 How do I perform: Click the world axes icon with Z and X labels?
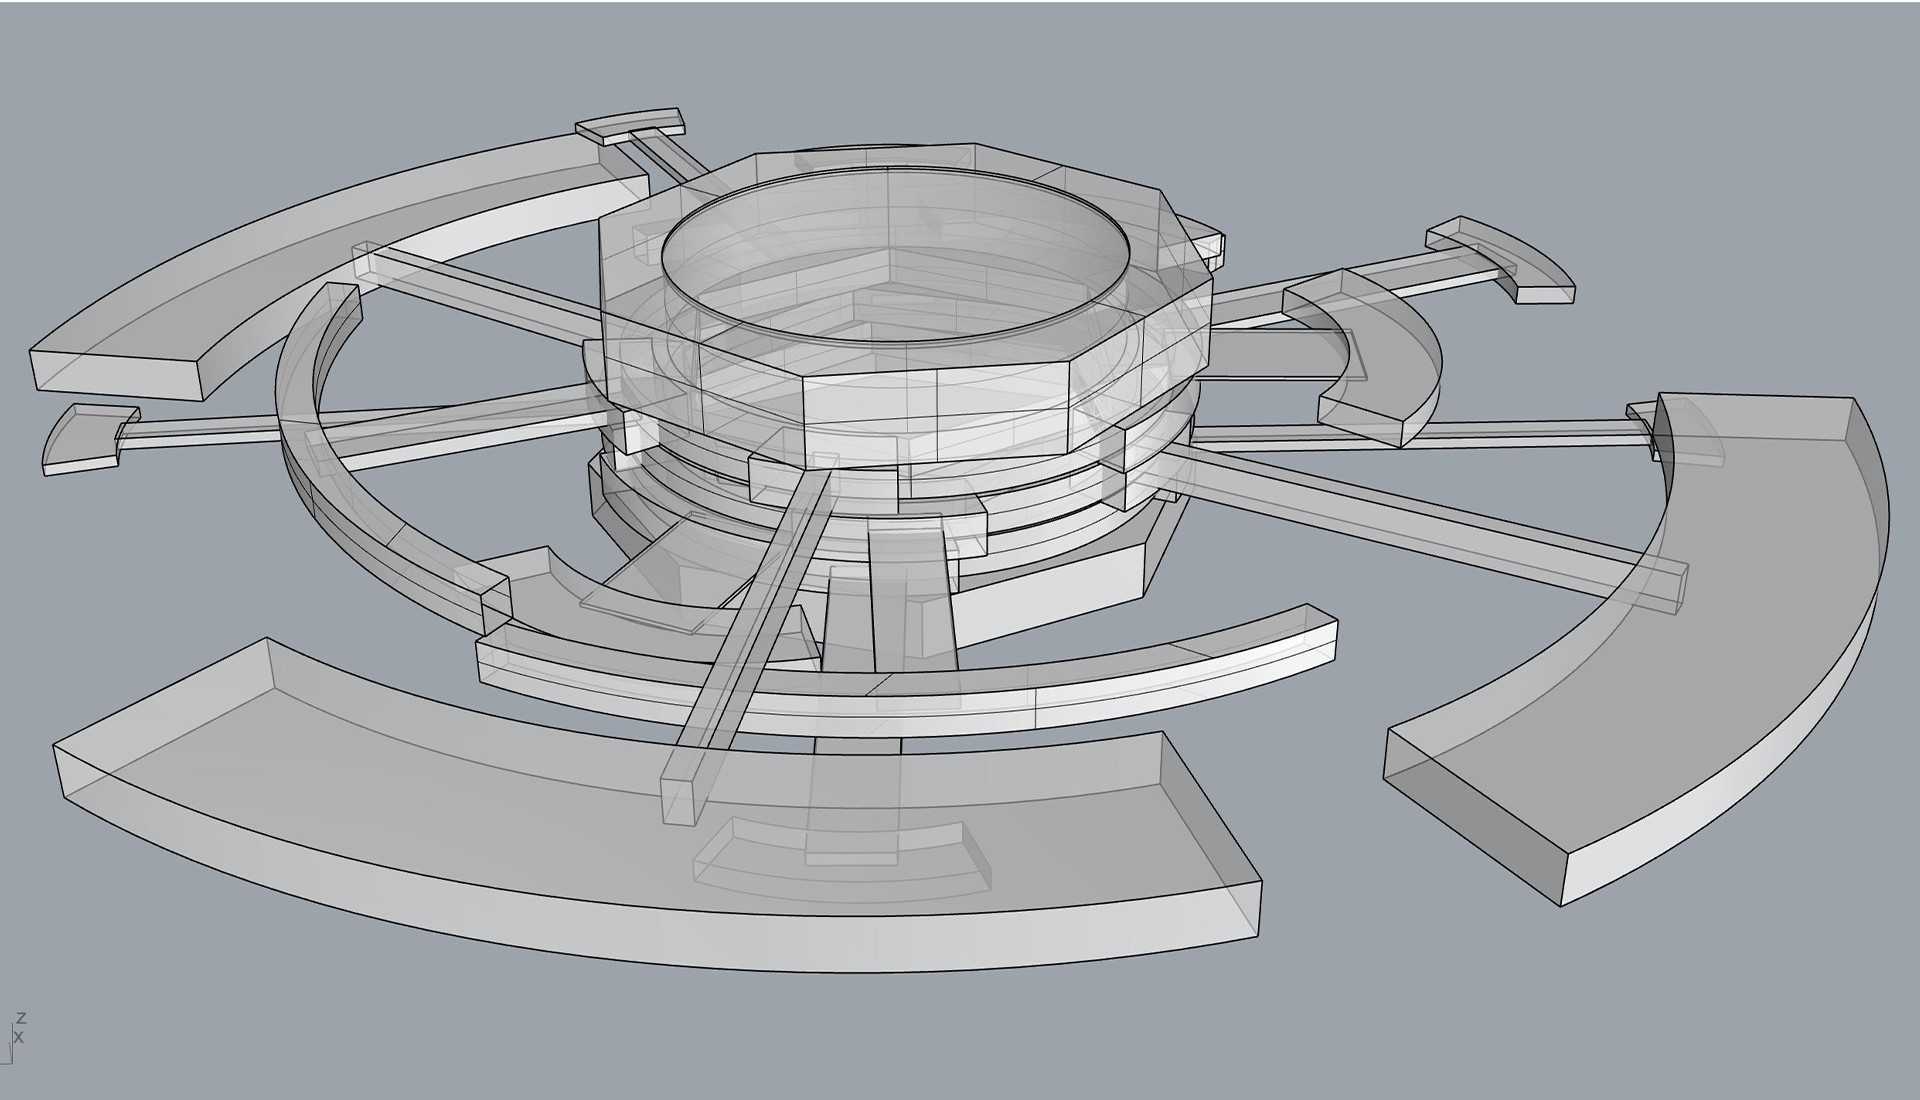(x=13, y=1038)
